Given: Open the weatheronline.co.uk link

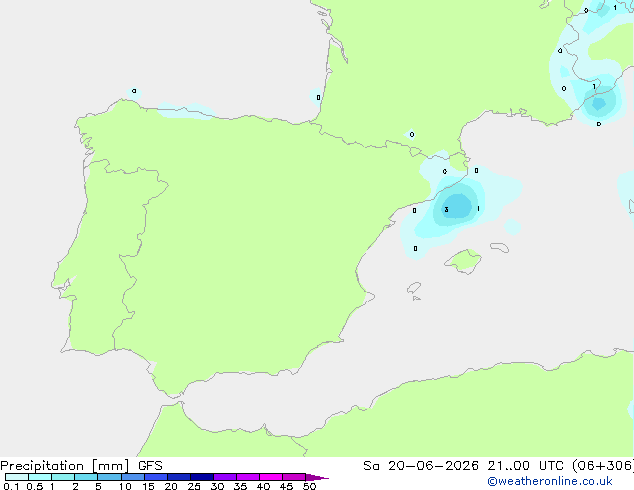Looking at the screenshot, I should click(x=550, y=481).
